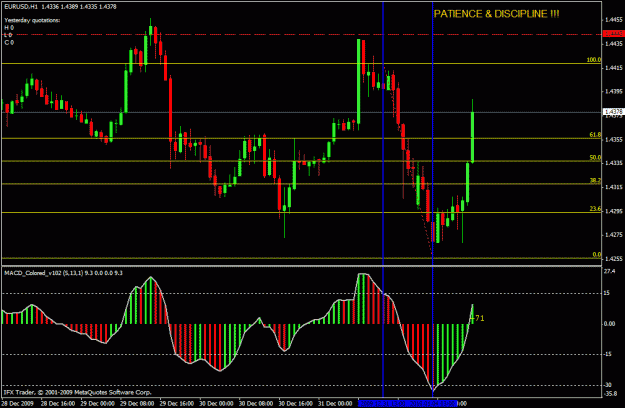Click the 1.4455 price axis value
Viewport: 625px width, 408px height.
[613, 20]
